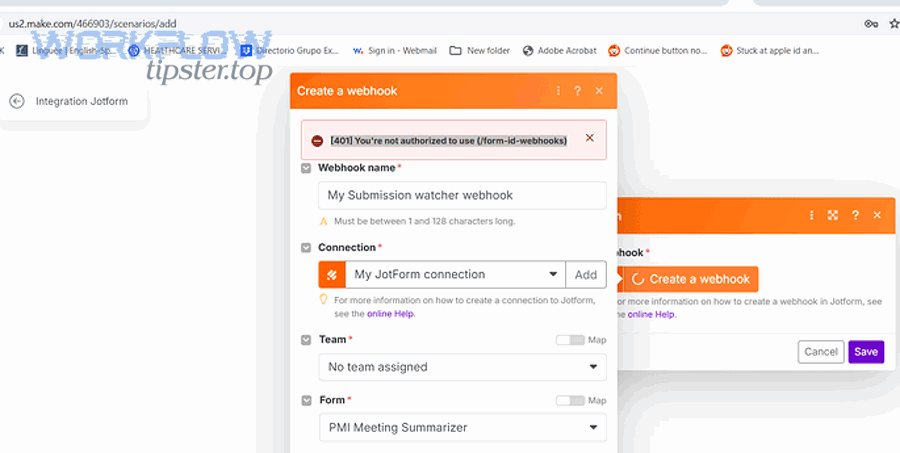The image size is (900, 453).
Task: Open the My JotForm connection dropdown
Action: tap(455, 274)
